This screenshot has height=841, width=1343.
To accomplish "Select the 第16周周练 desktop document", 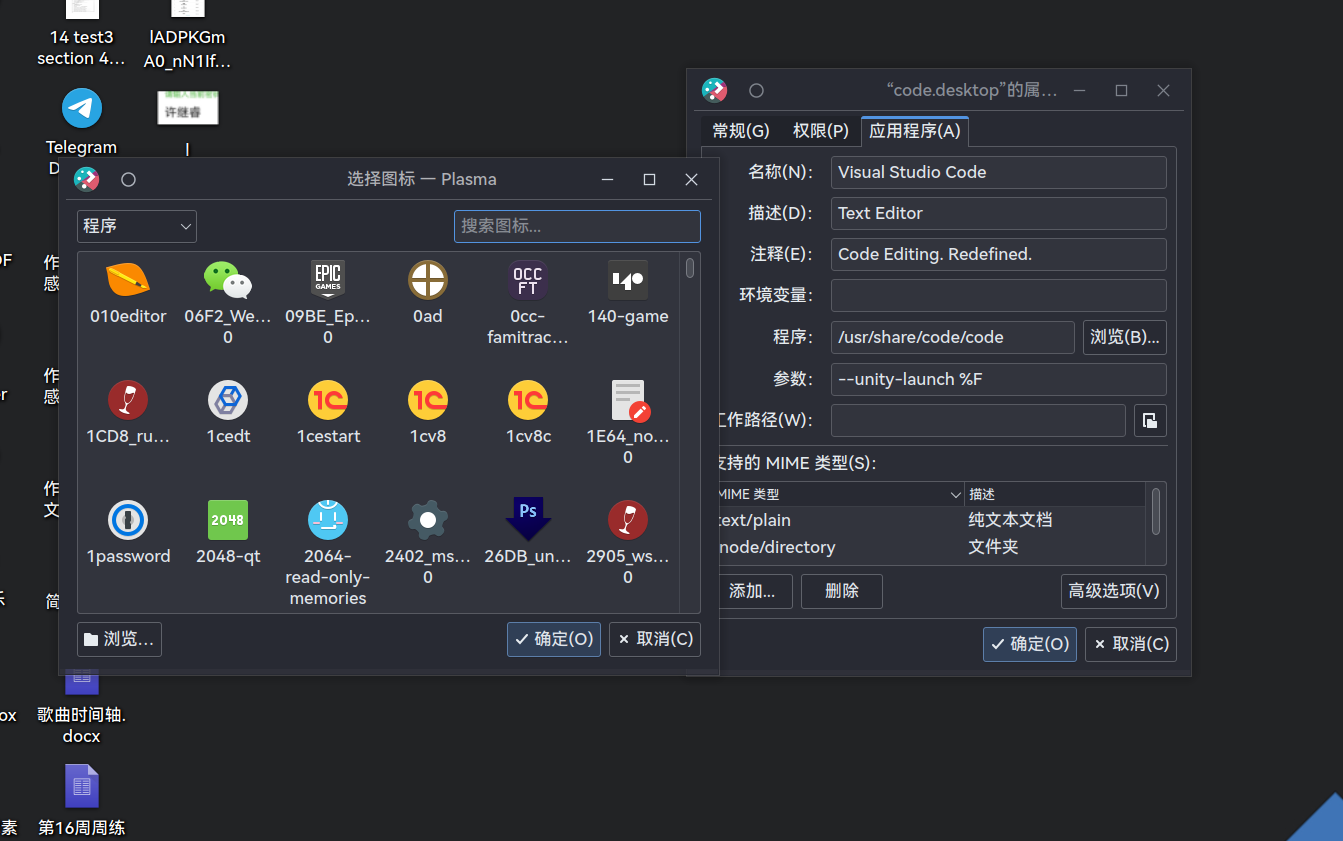I will [82, 801].
